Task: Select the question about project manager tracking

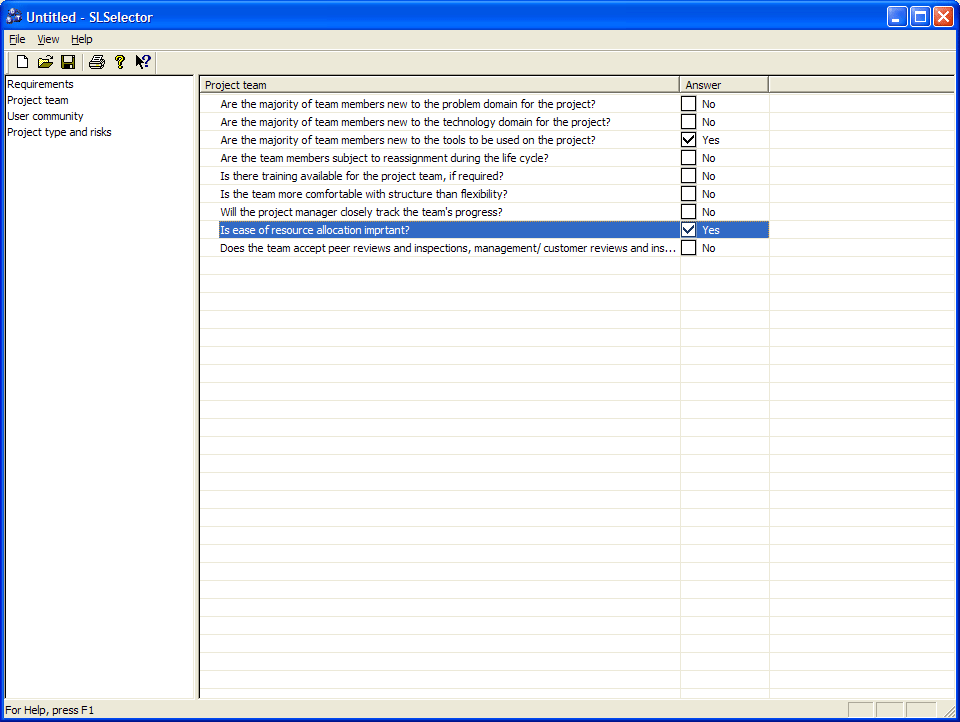Action: [x=361, y=212]
